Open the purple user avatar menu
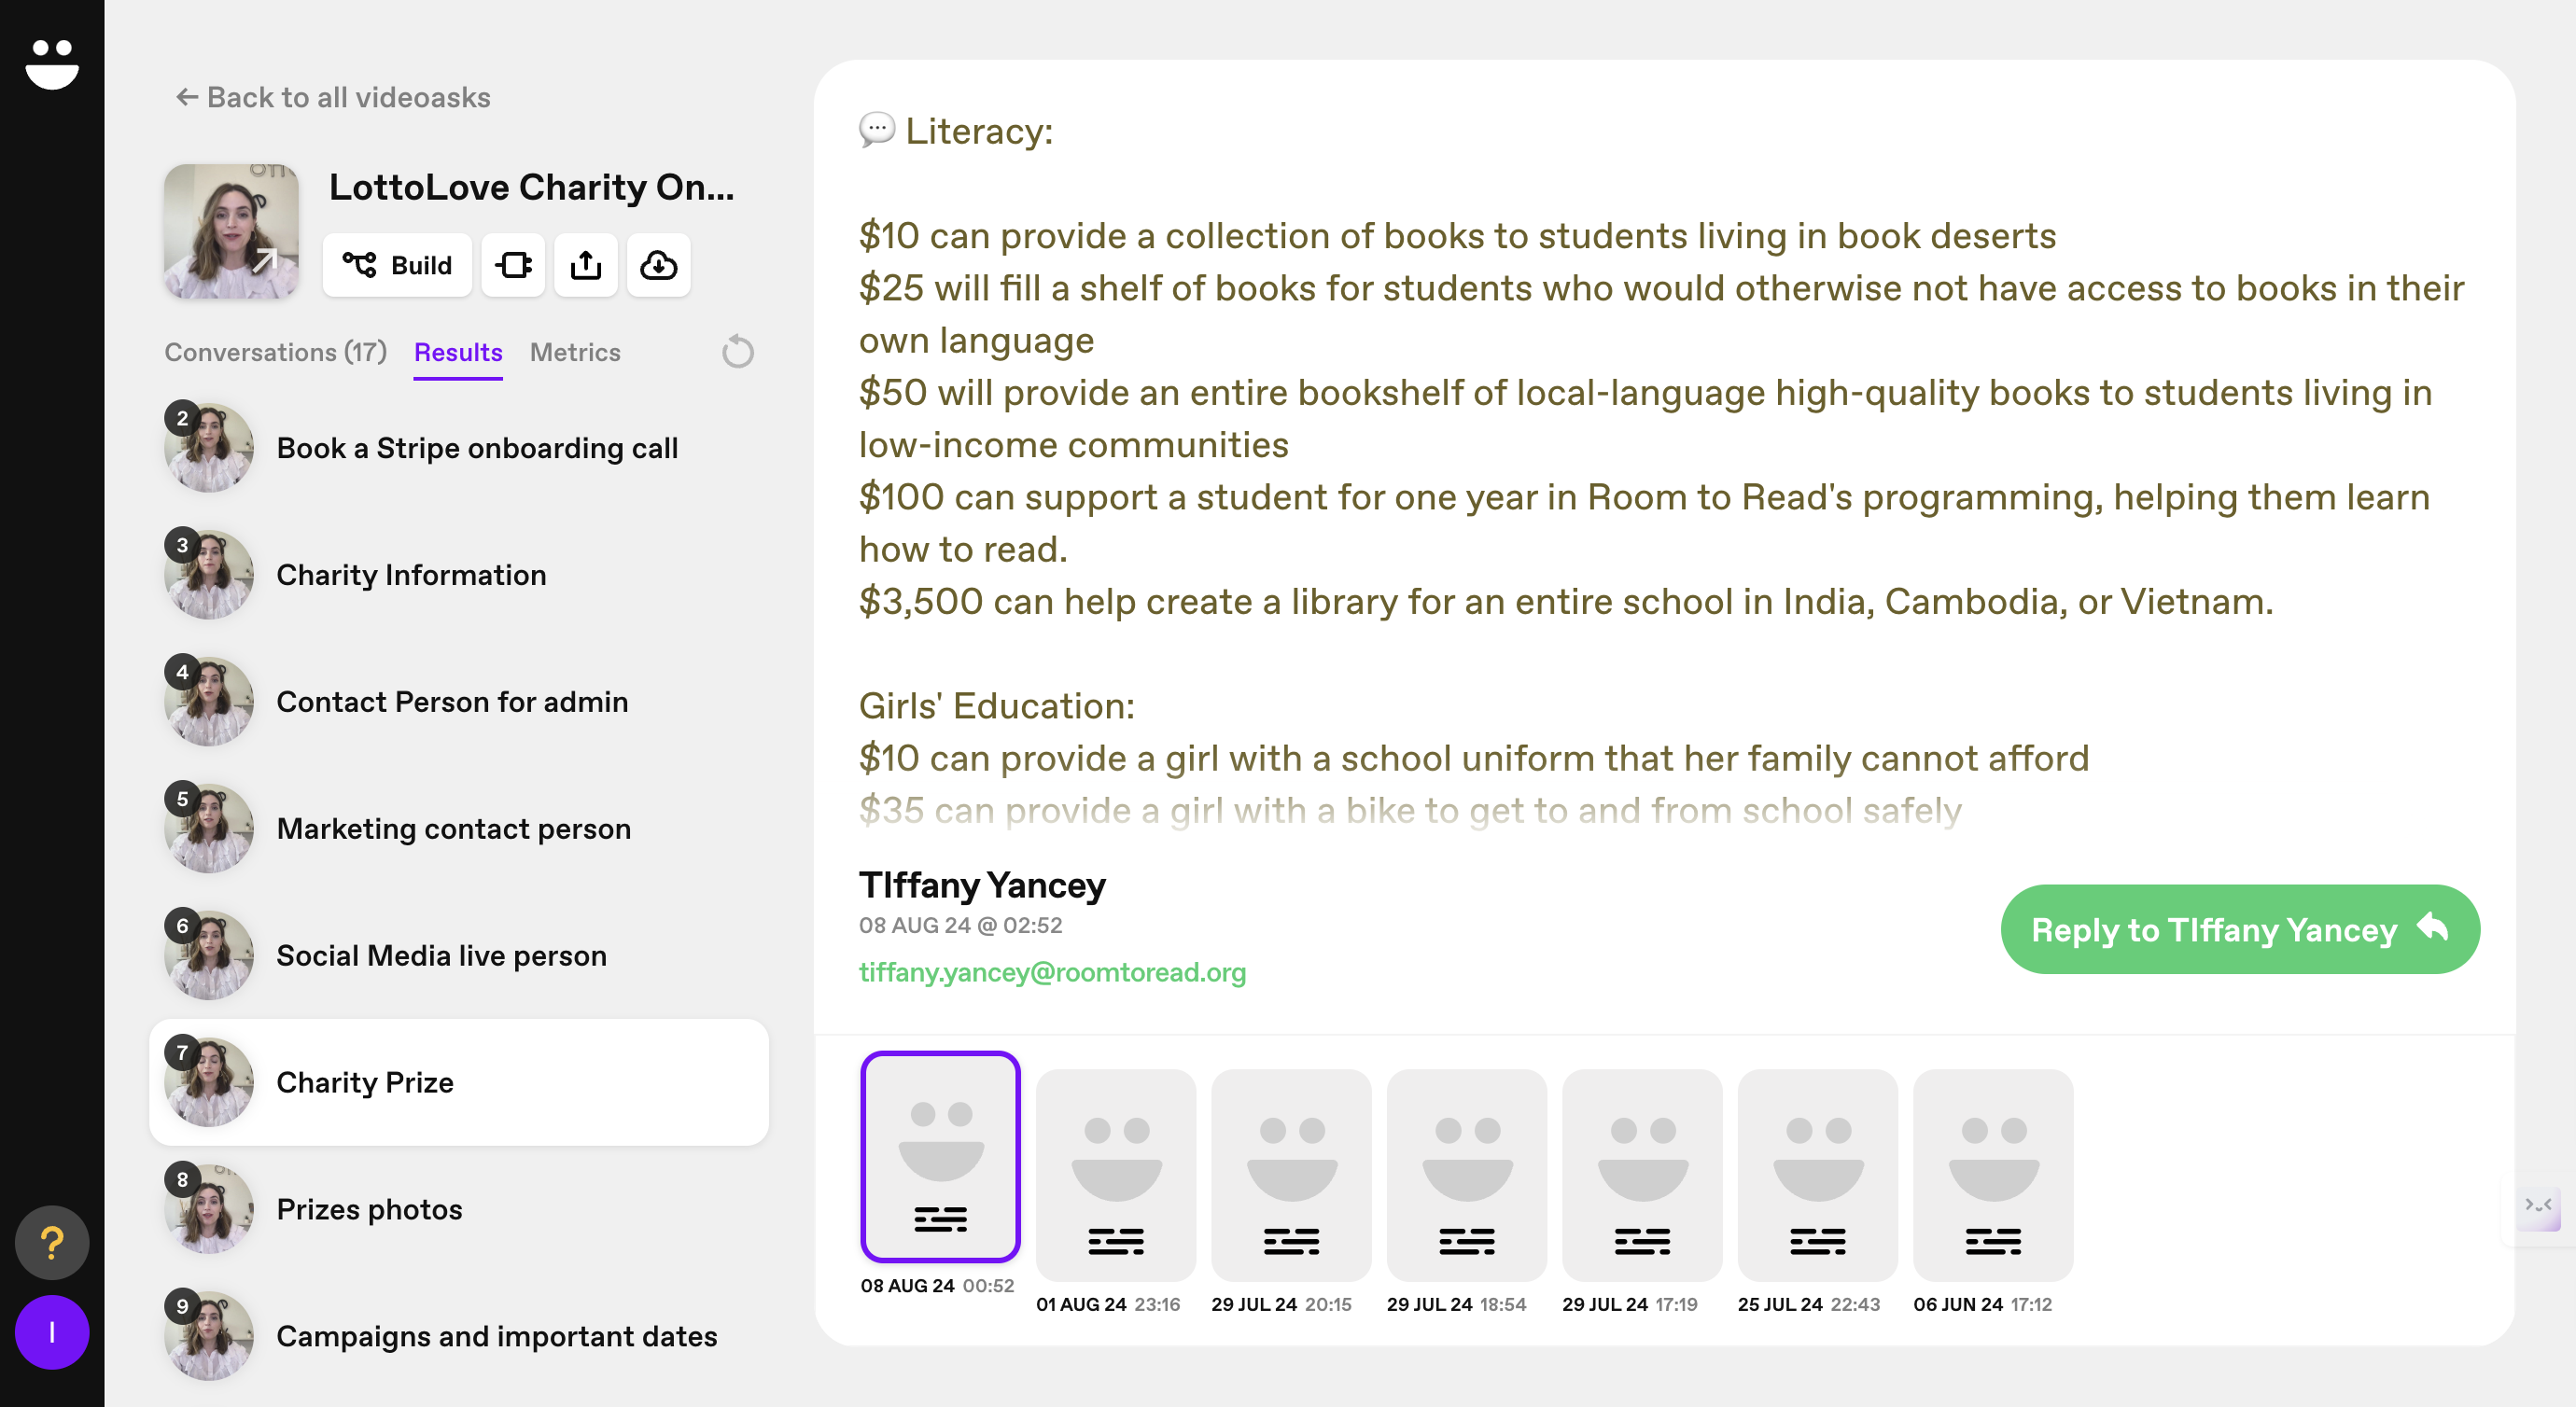Screen dimensions: 2576x1407 pyautogui.click(x=52, y=1332)
